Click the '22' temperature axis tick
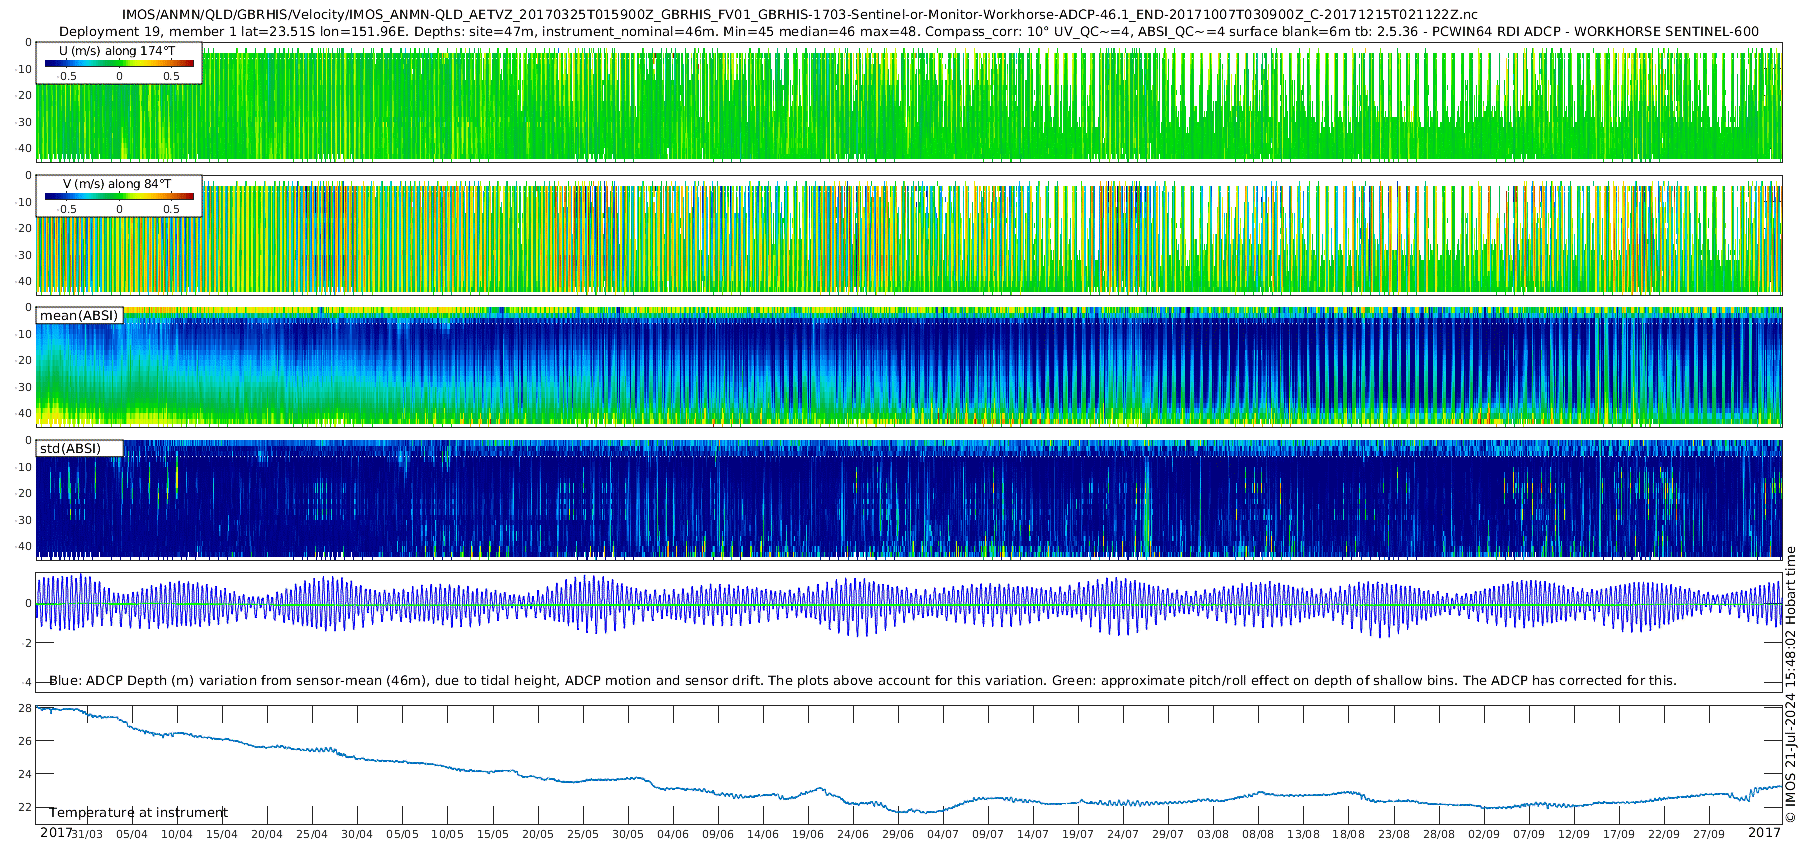The height and width of the screenshot is (850, 1800). click(25, 807)
